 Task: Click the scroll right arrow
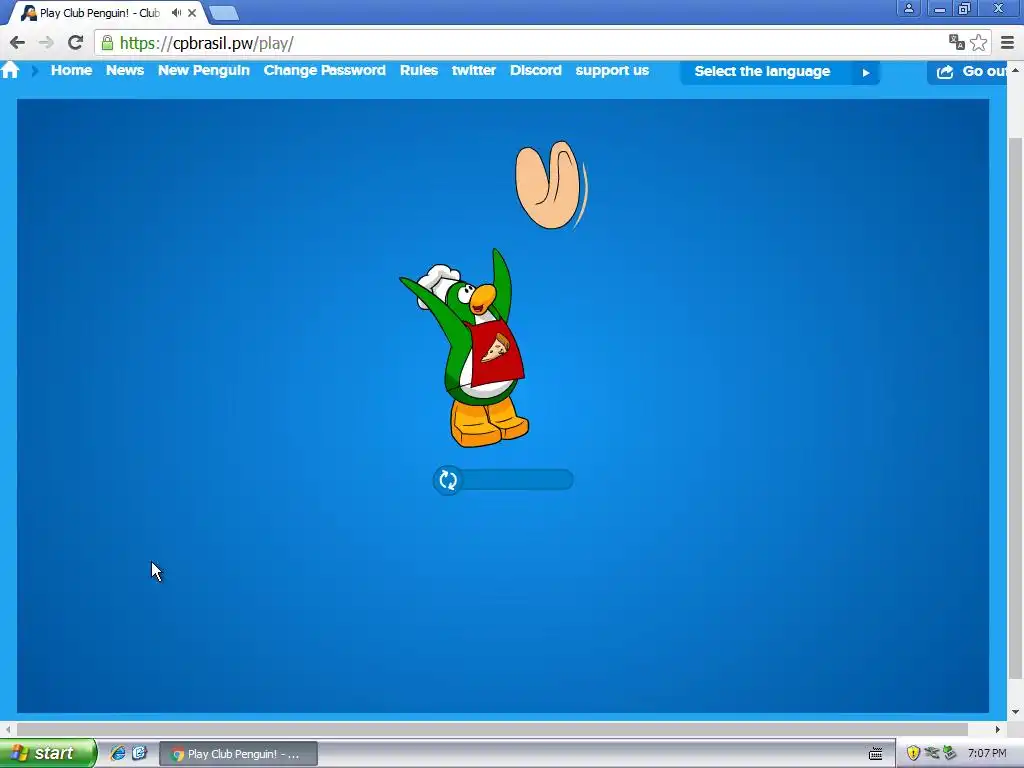(x=998, y=729)
